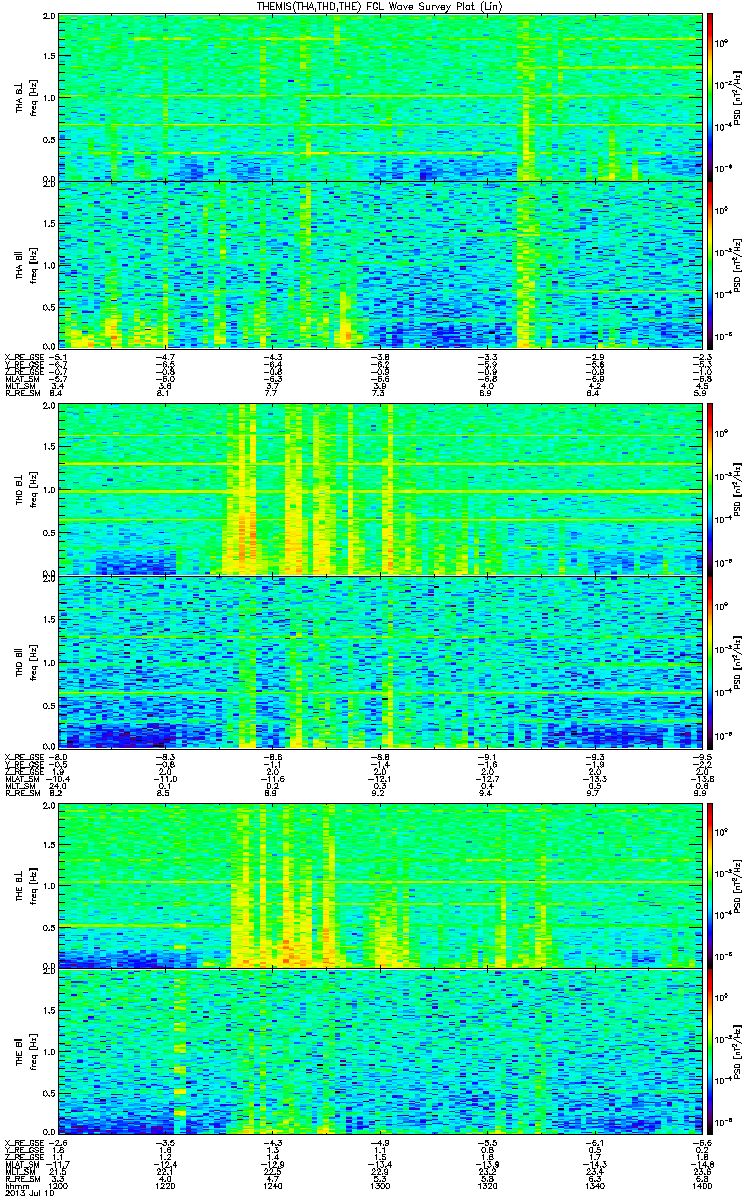Click PSD [nT²/Hz] label beside THA B⊥ color bar
This screenshot has width=750, height=1200.
[x=738, y=97]
